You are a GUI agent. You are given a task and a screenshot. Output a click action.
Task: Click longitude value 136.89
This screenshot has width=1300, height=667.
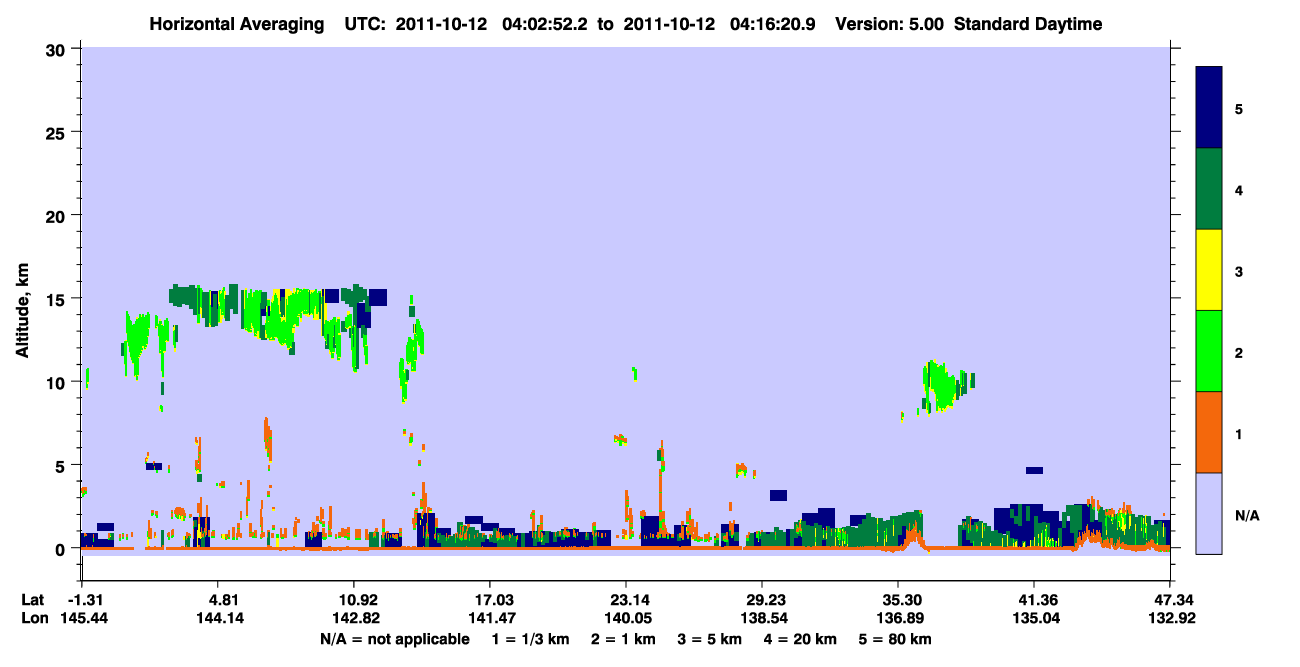tap(898, 619)
